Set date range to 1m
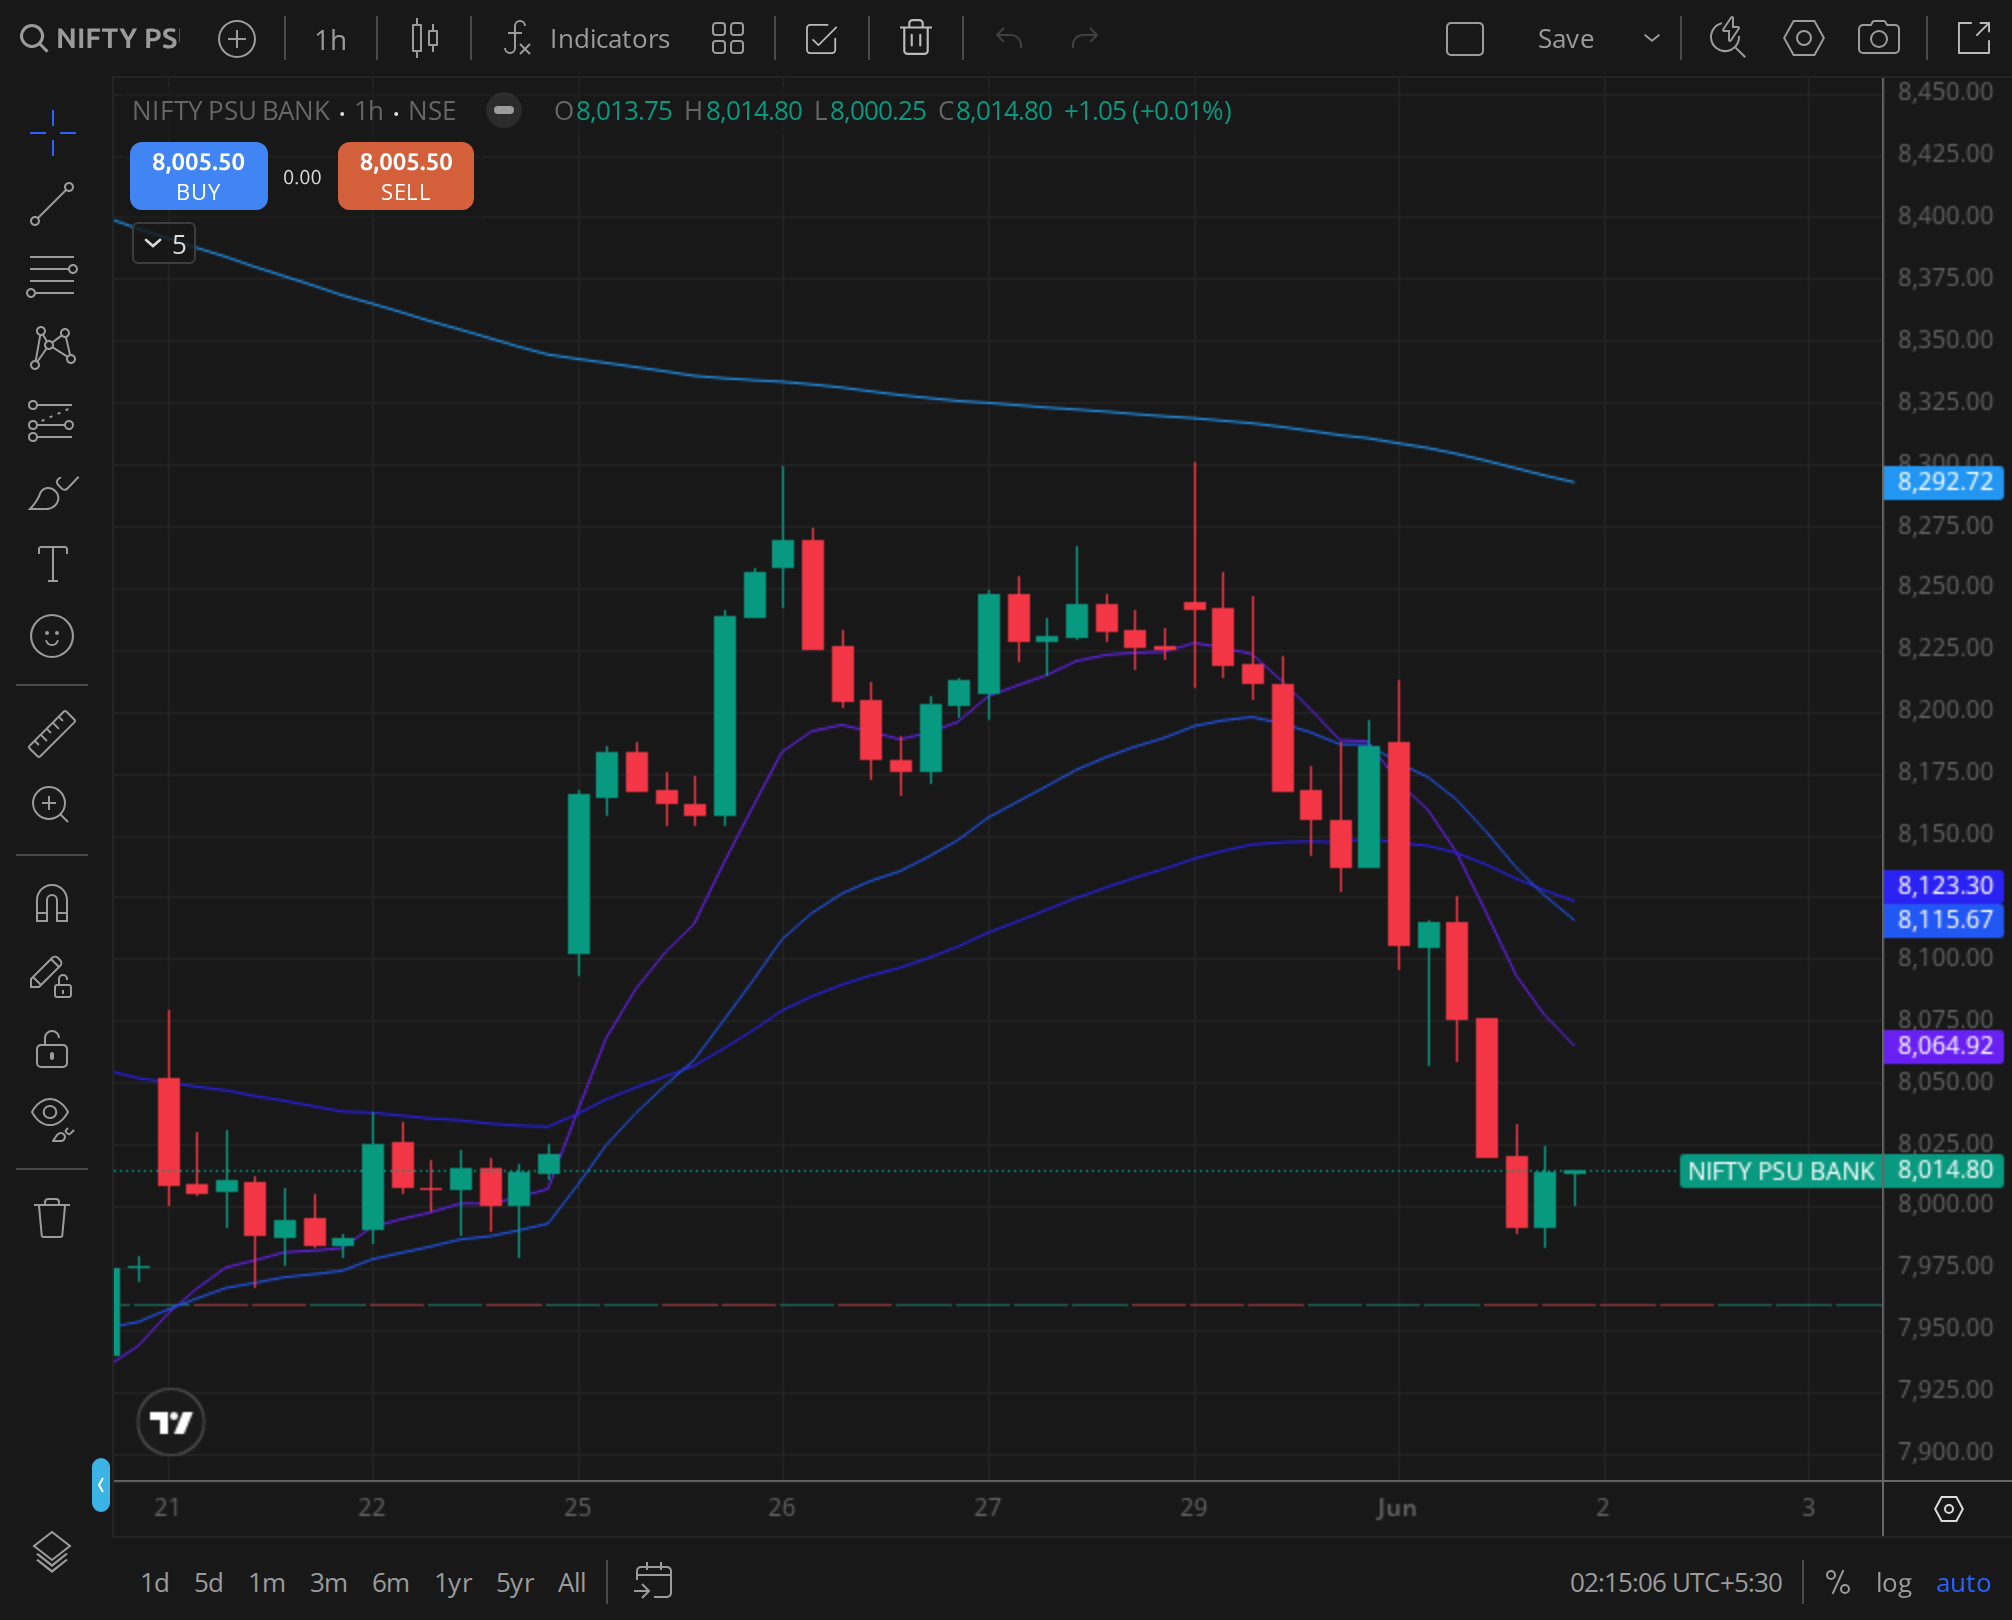The height and width of the screenshot is (1620, 2012). pyautogui.click(x=267, y=1583)
